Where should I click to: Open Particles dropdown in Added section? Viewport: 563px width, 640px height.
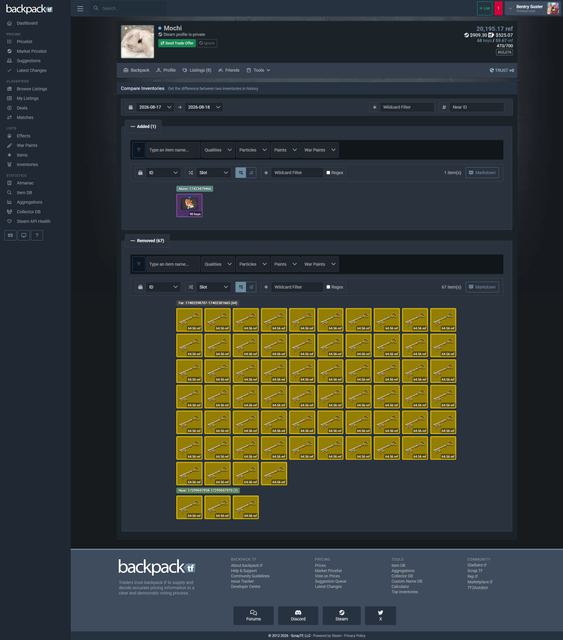point(253,150)
